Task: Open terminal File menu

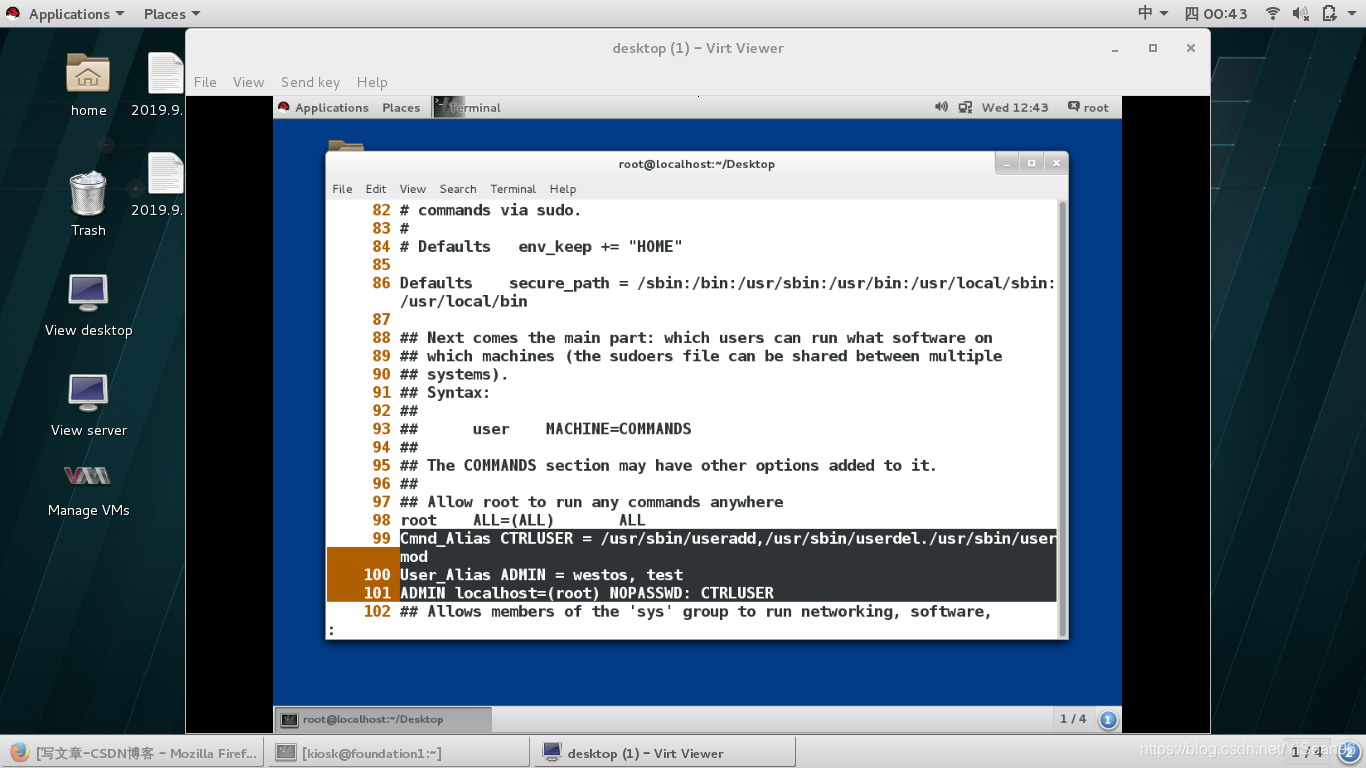Action: [x=342, y=188]
